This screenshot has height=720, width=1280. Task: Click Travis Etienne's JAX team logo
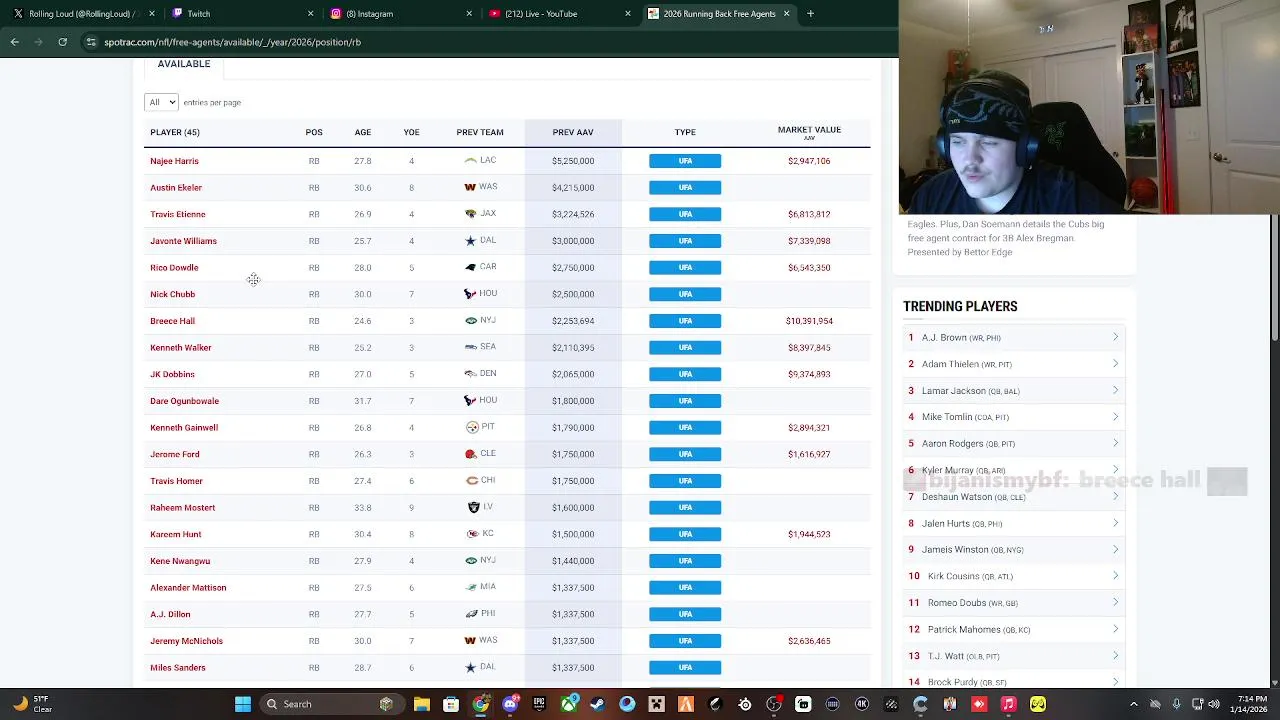[x=470, y=214]
